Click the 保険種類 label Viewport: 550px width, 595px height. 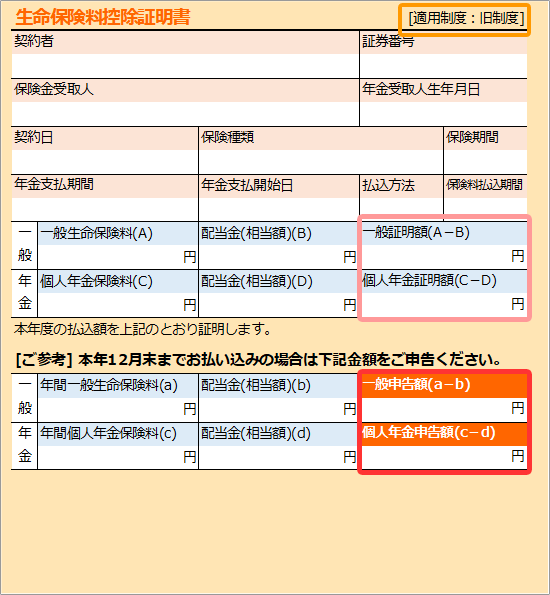tap(227, 137)
